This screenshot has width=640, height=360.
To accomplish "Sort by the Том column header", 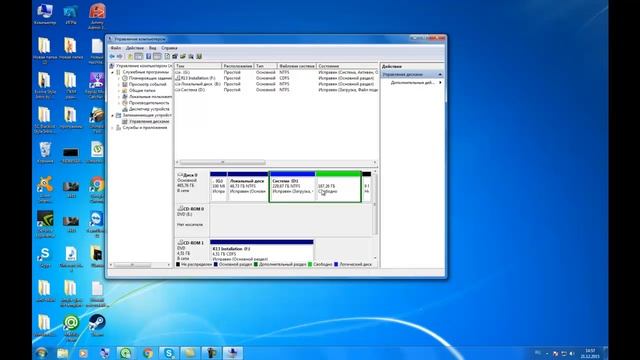I will (x=198, y=66).
